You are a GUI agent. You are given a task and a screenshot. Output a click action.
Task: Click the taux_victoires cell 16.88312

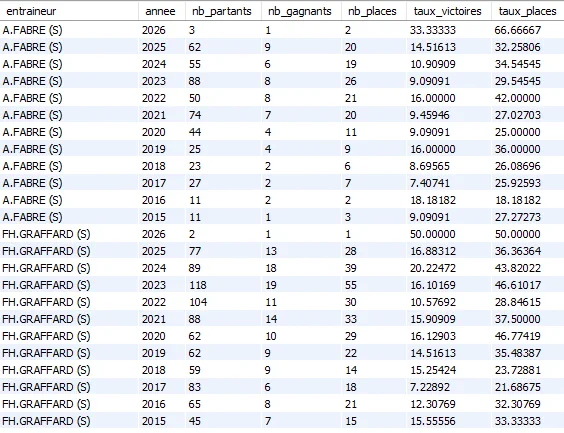449,251
